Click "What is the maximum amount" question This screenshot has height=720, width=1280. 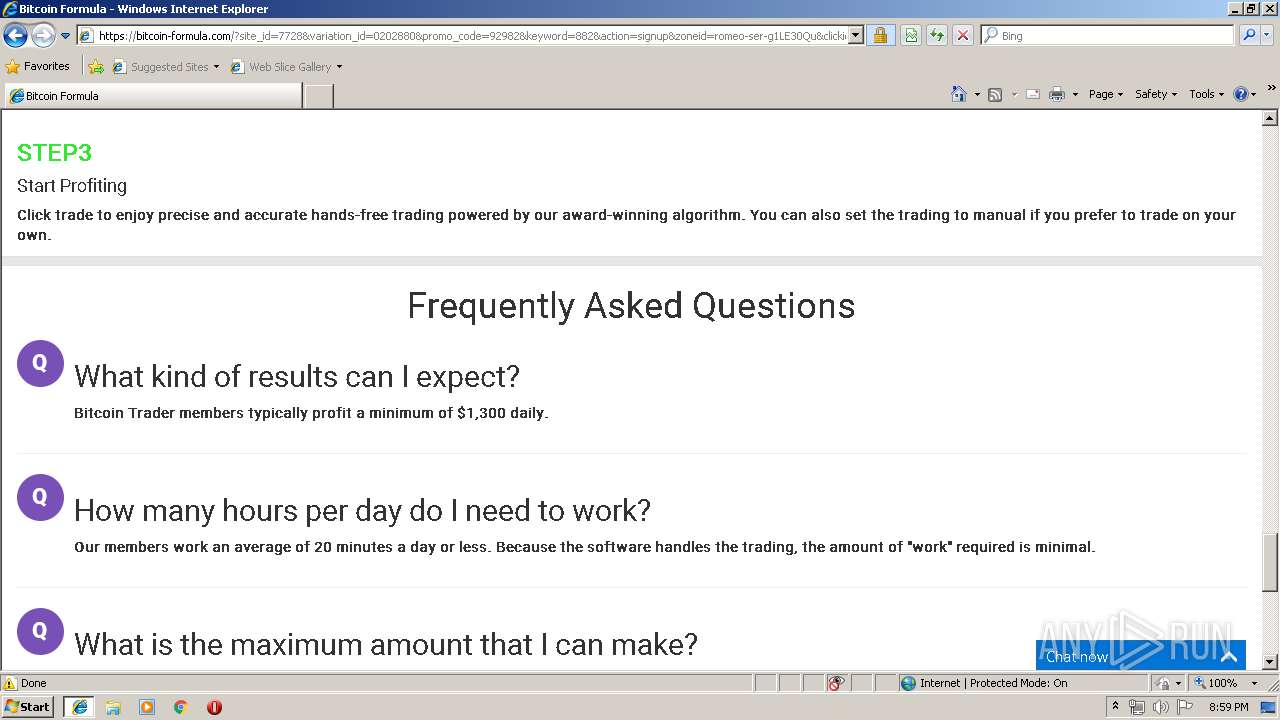pyautogui.click(x=386, y=644)
